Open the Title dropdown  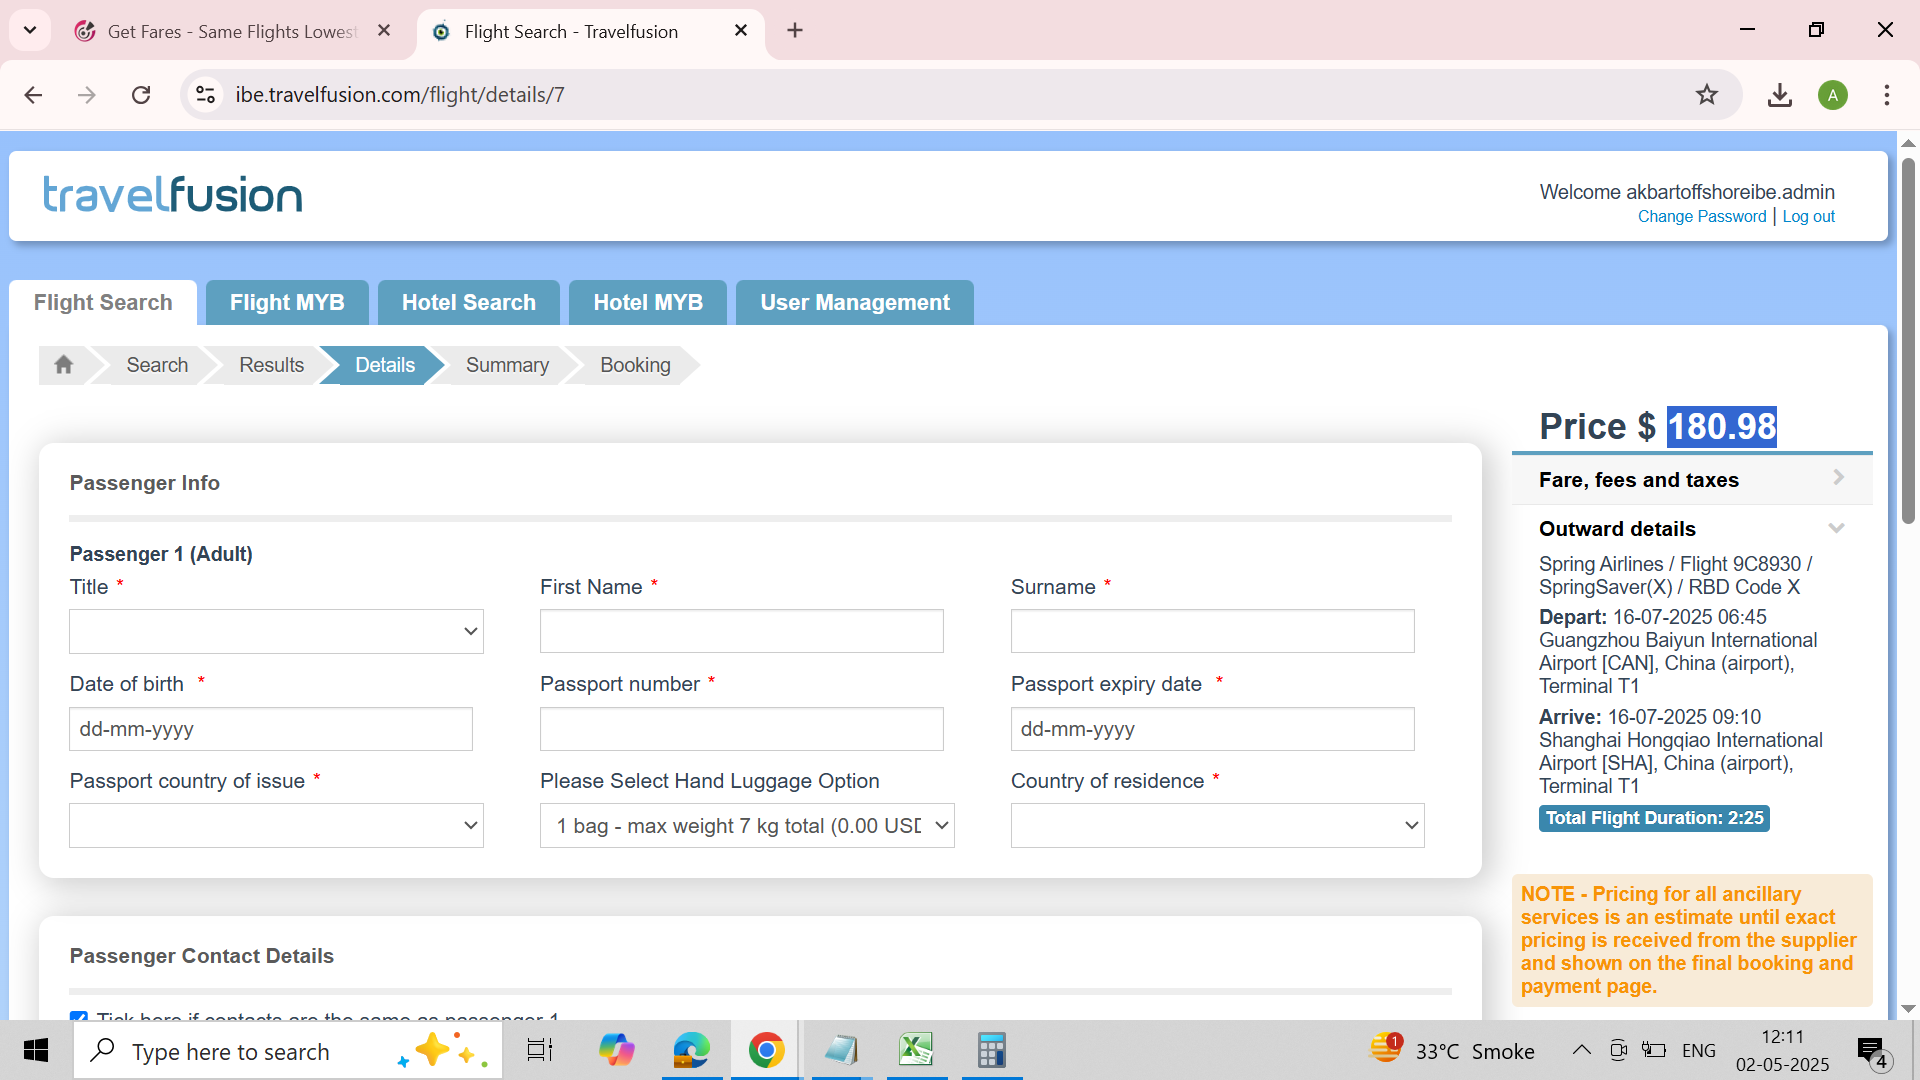(276, 631)
